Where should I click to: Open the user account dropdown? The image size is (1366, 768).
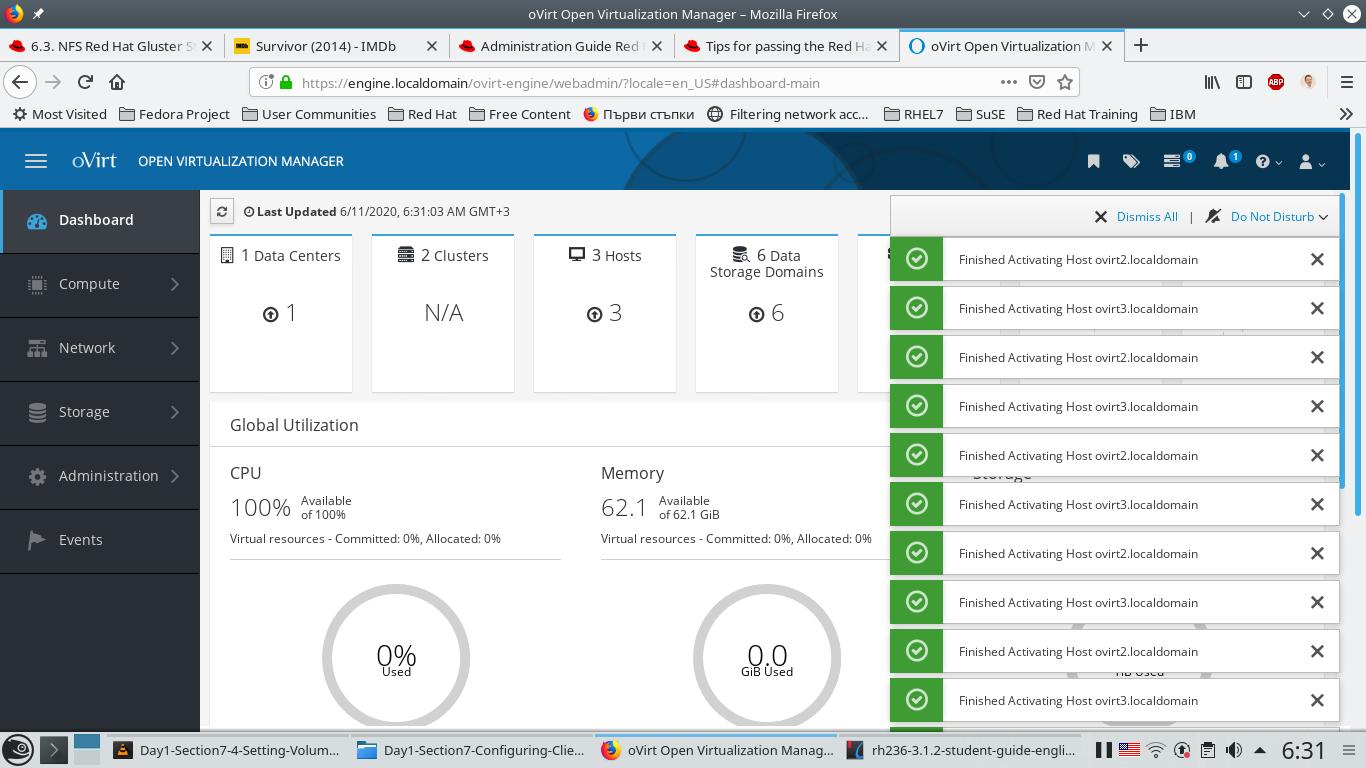coord(1310,161)
